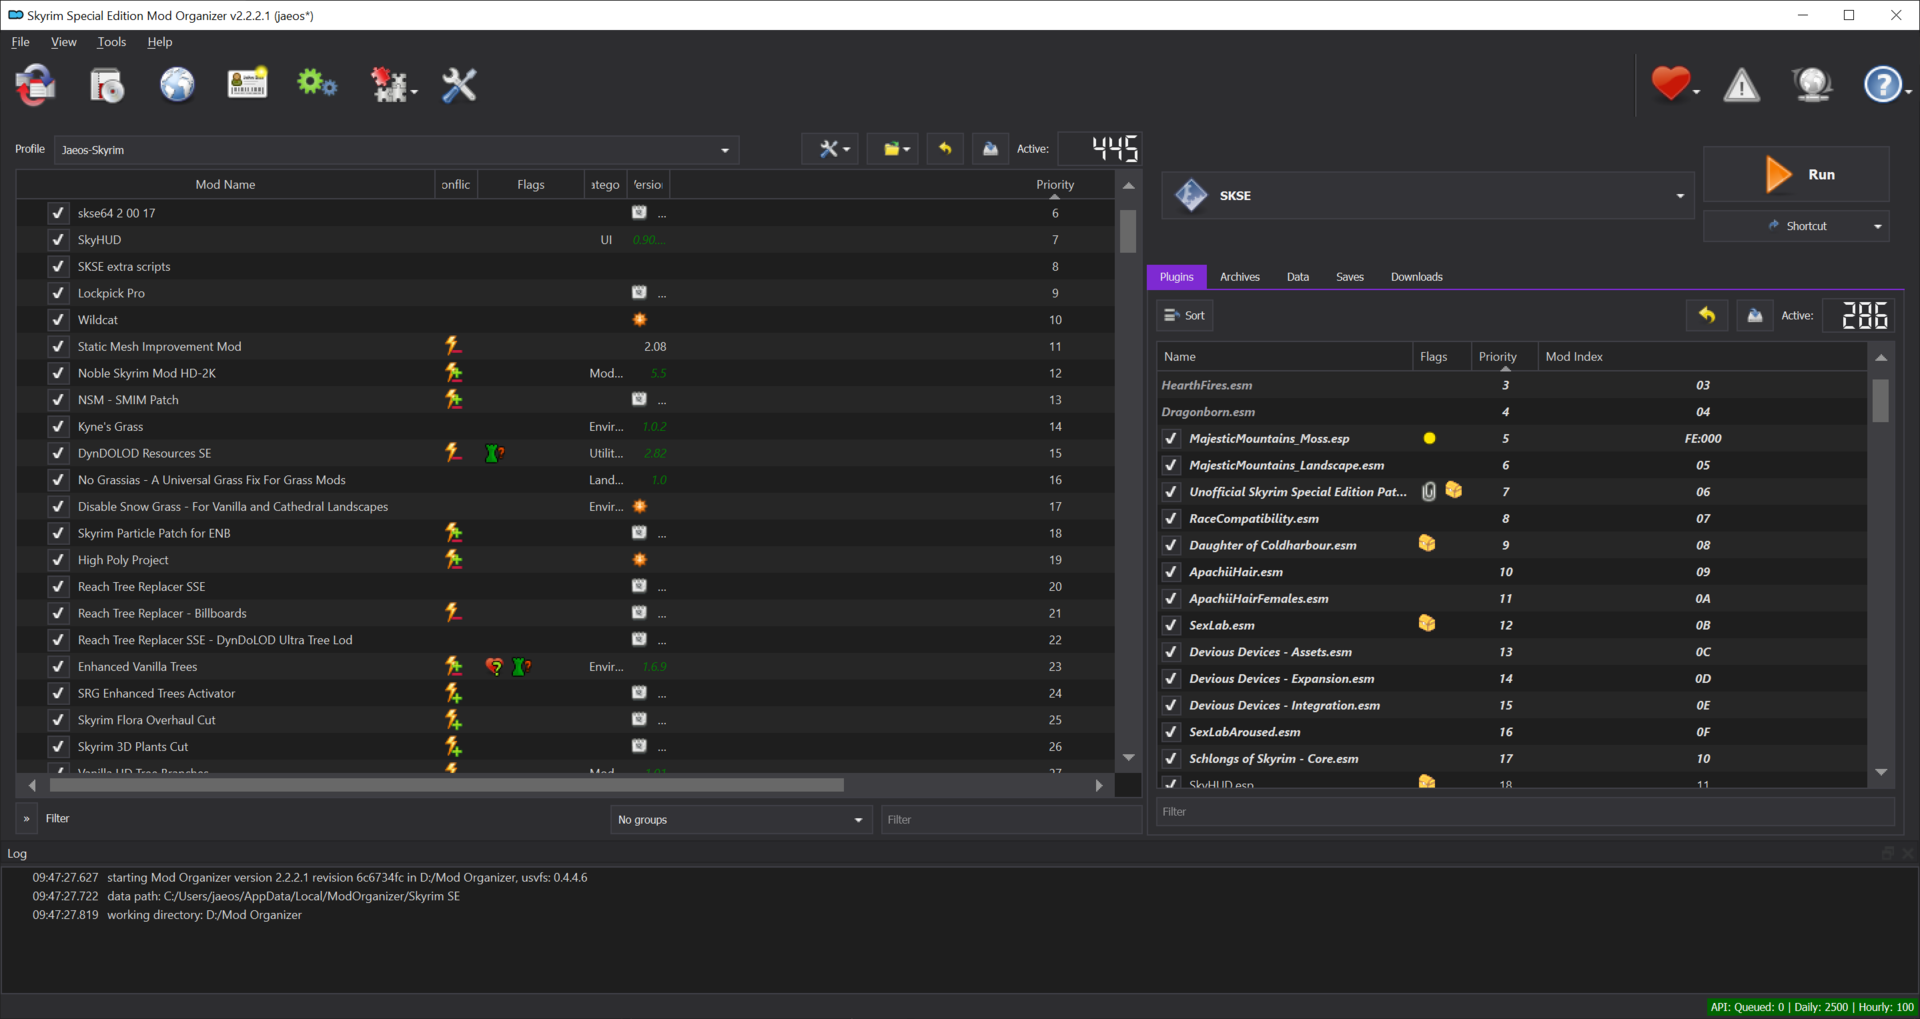Click the Create new instance icon
The height and width of the screenshot is (1019, 1920).
point(36,85)
